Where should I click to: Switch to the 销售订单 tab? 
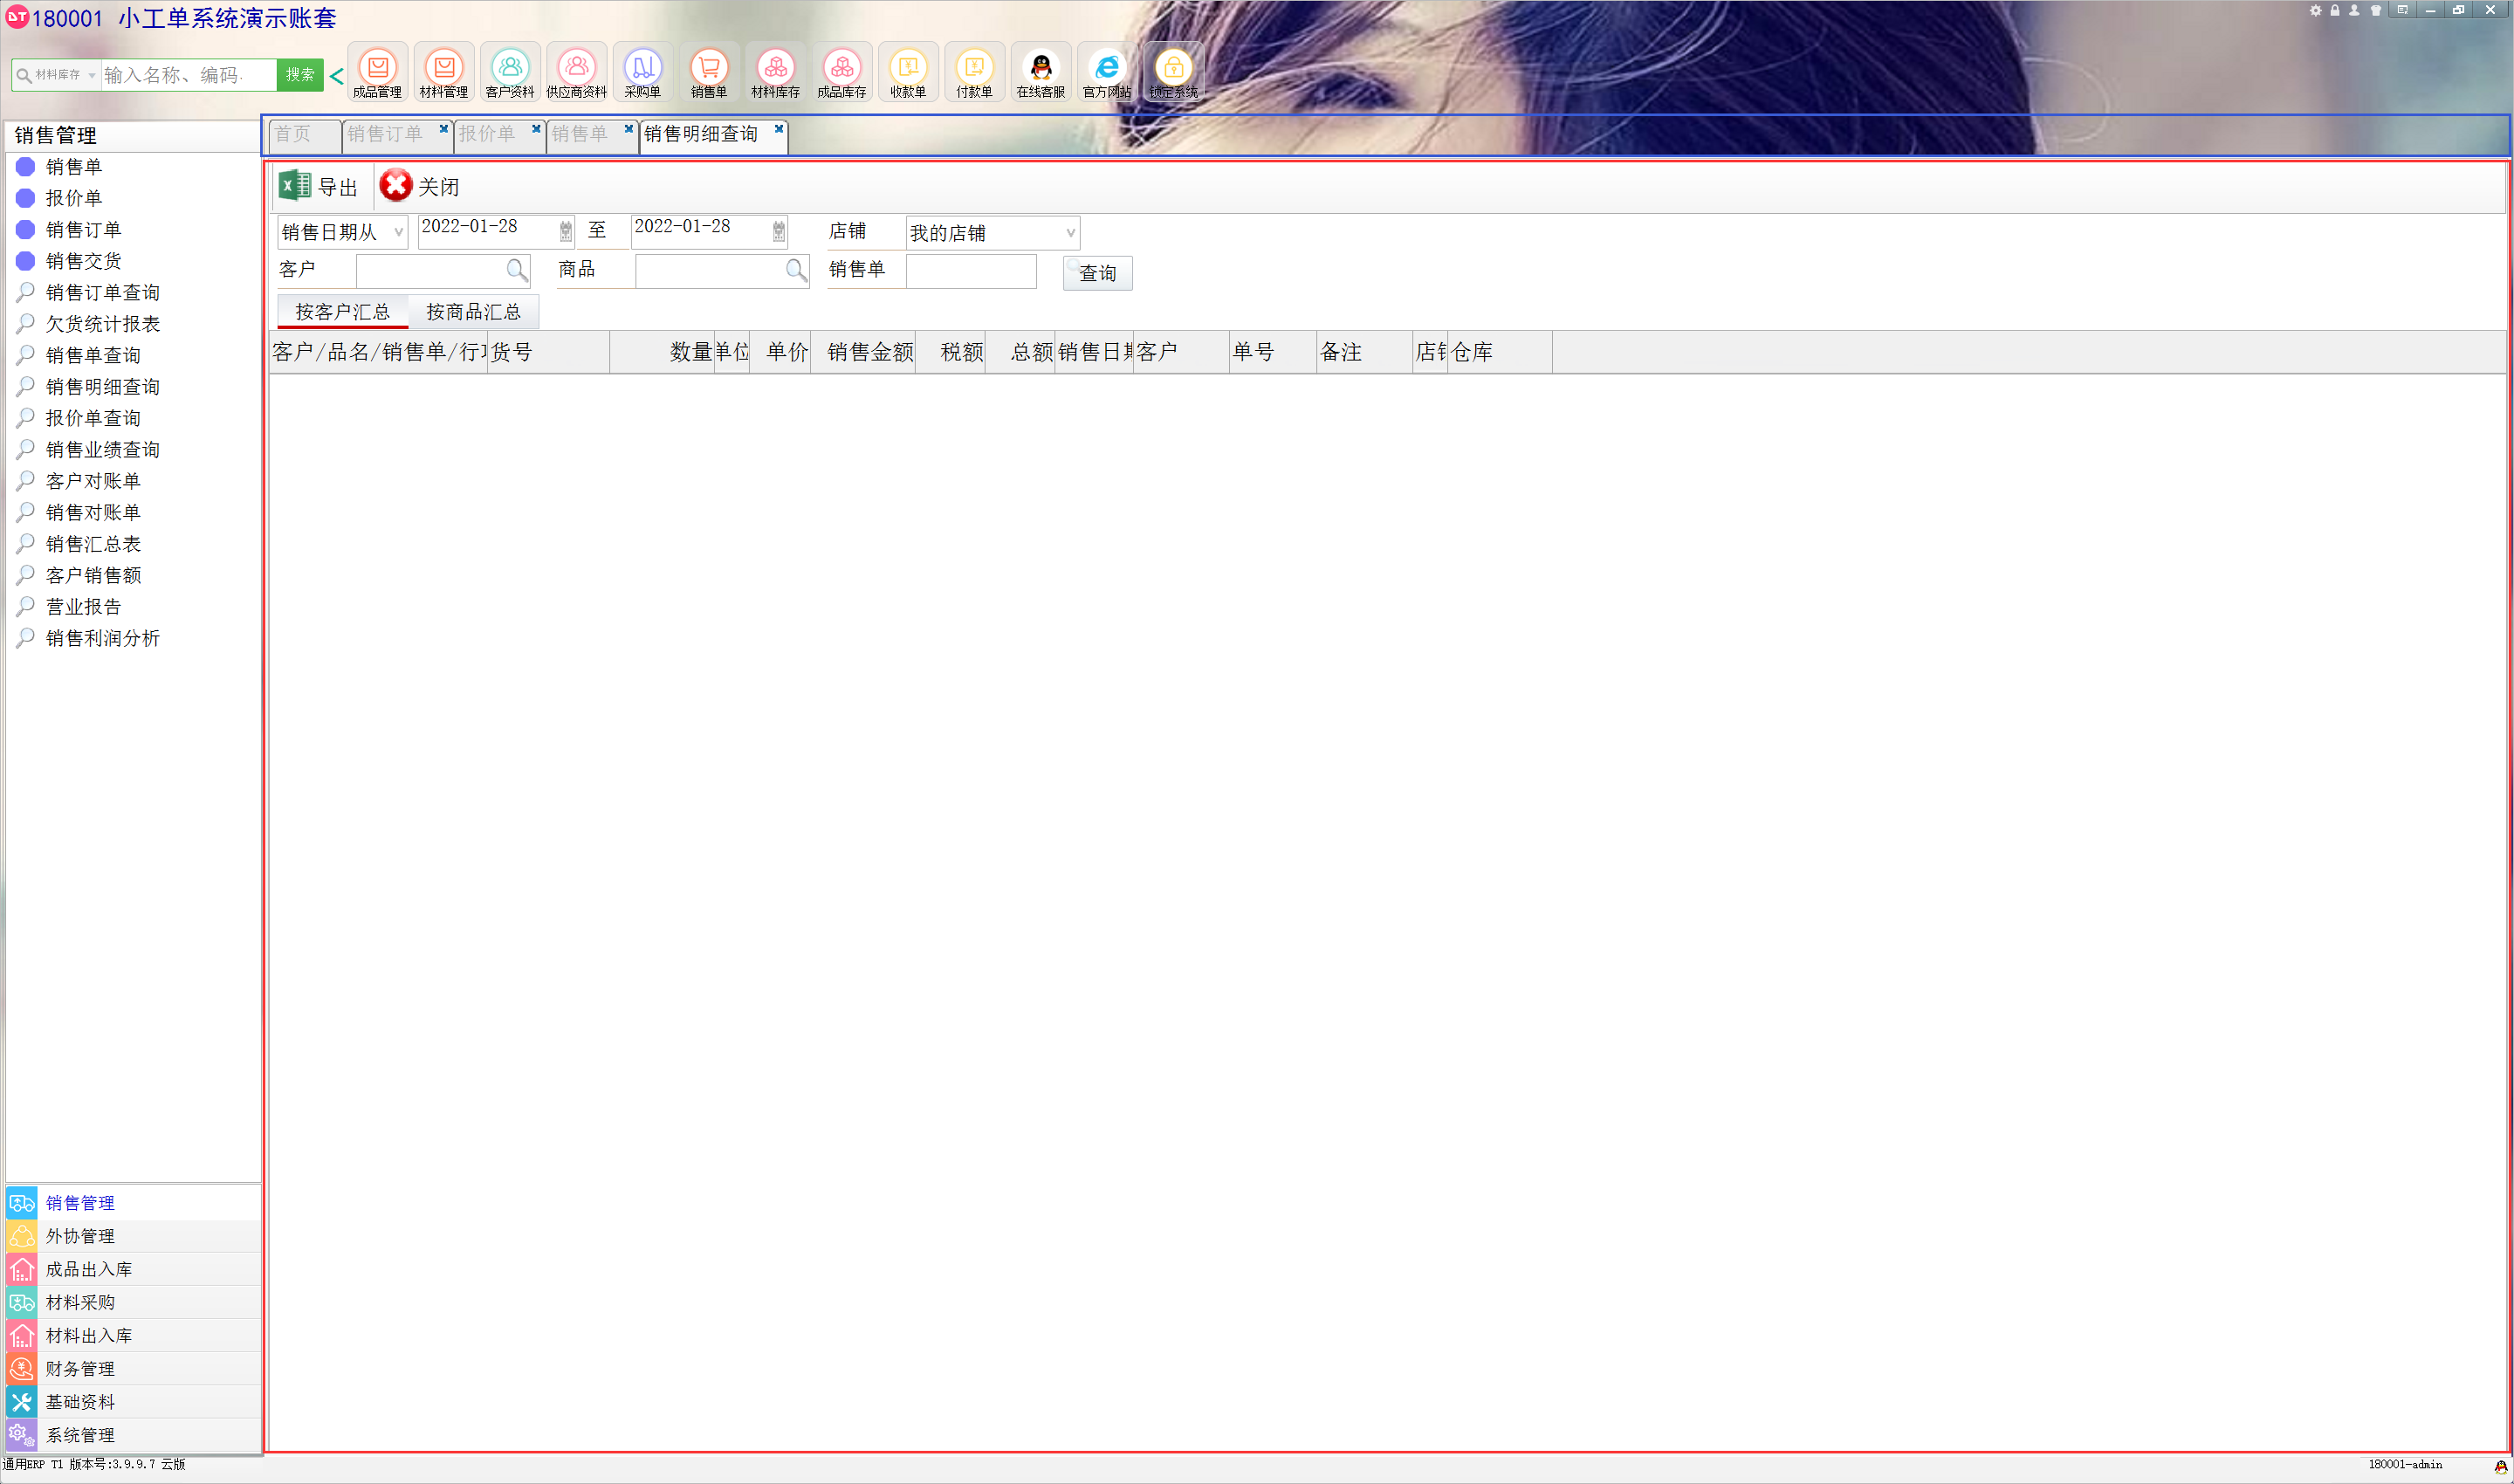(x=386, y=134)
